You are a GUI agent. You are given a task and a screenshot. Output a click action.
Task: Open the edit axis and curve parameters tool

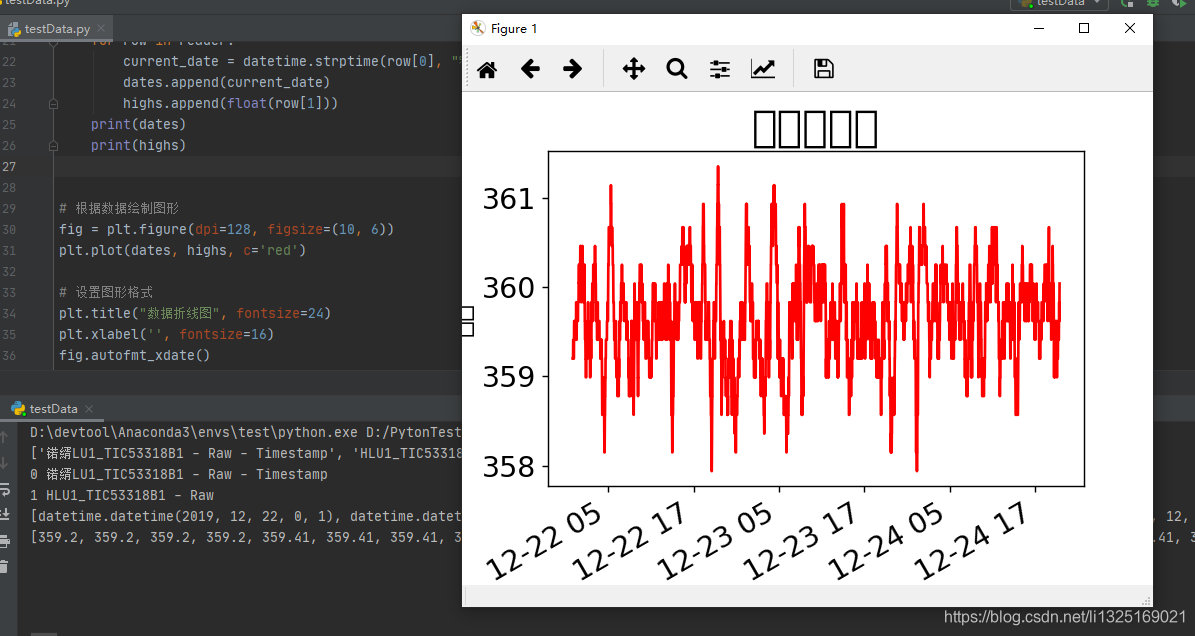(763, 69)
